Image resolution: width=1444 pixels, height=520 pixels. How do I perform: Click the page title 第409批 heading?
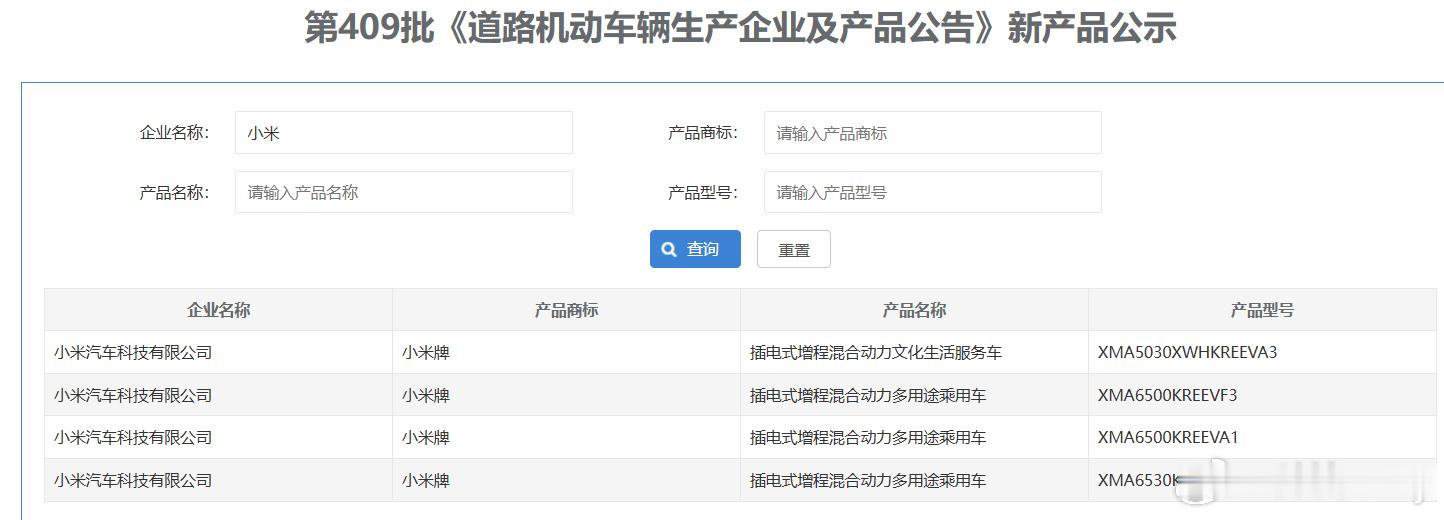pyautogui.click(x=740, y=27)
